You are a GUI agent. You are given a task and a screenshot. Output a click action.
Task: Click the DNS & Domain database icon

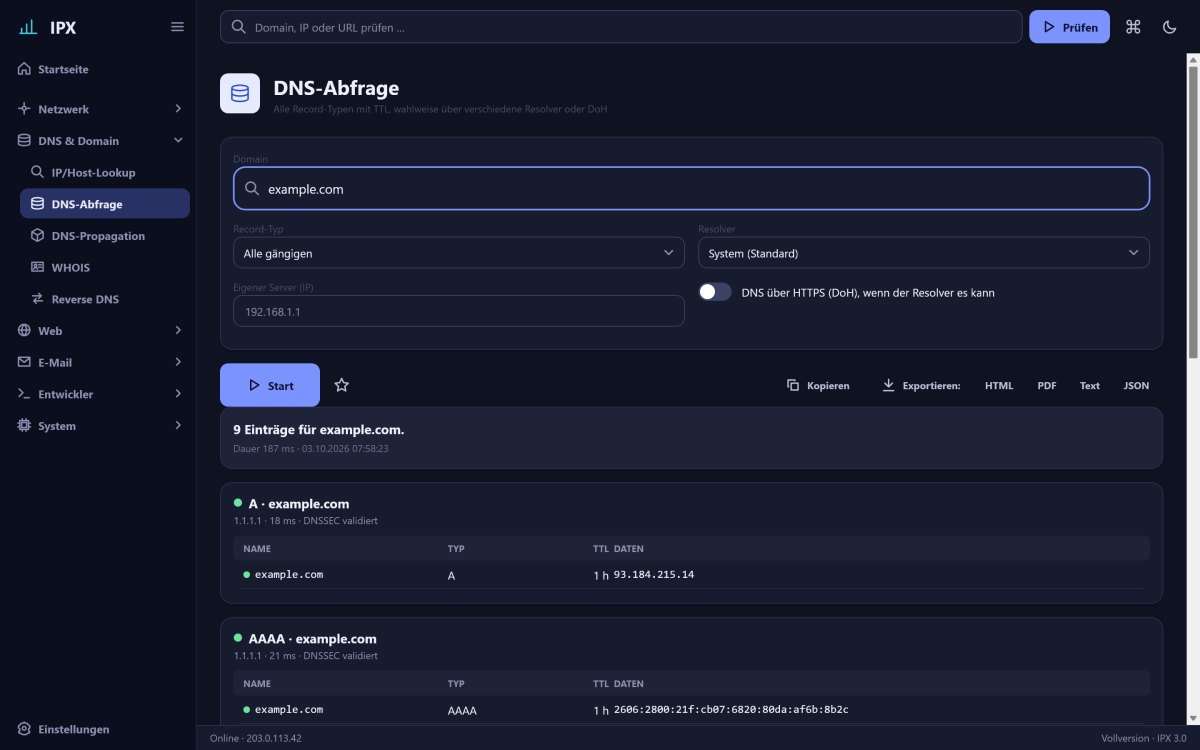pyautogui.click(x=25, y=141)
